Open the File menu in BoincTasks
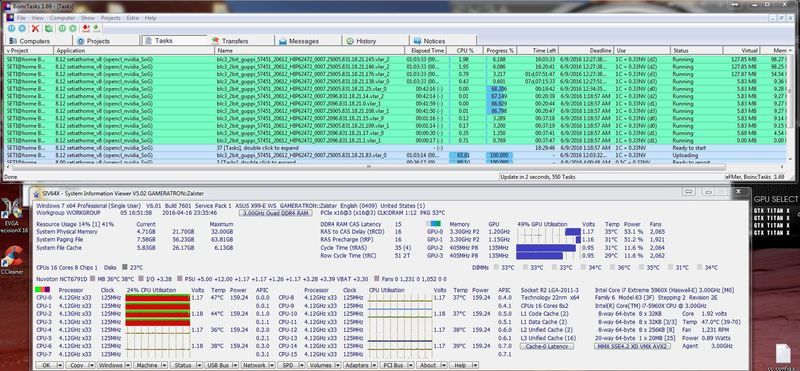The image size is (800, 371). 21,18
